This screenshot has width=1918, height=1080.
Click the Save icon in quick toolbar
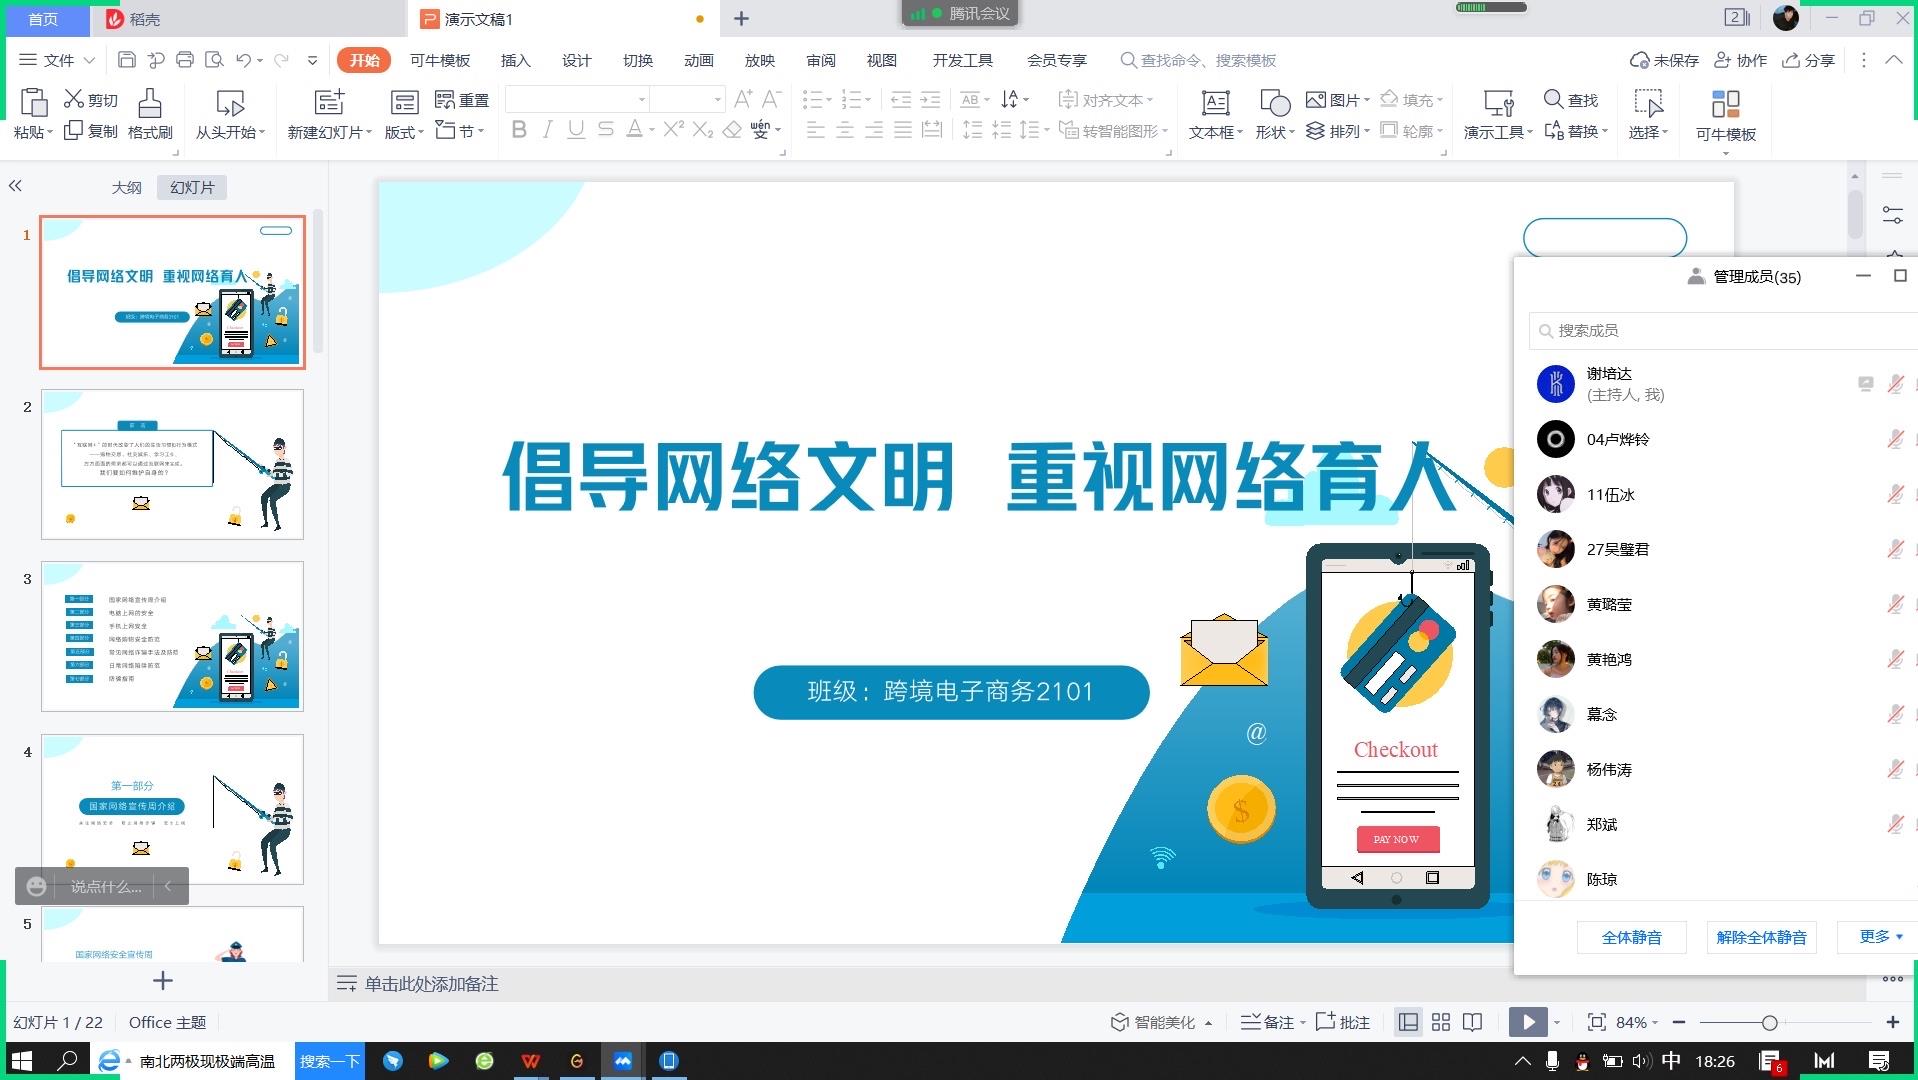pyautogui.click(x=126, y=60)
